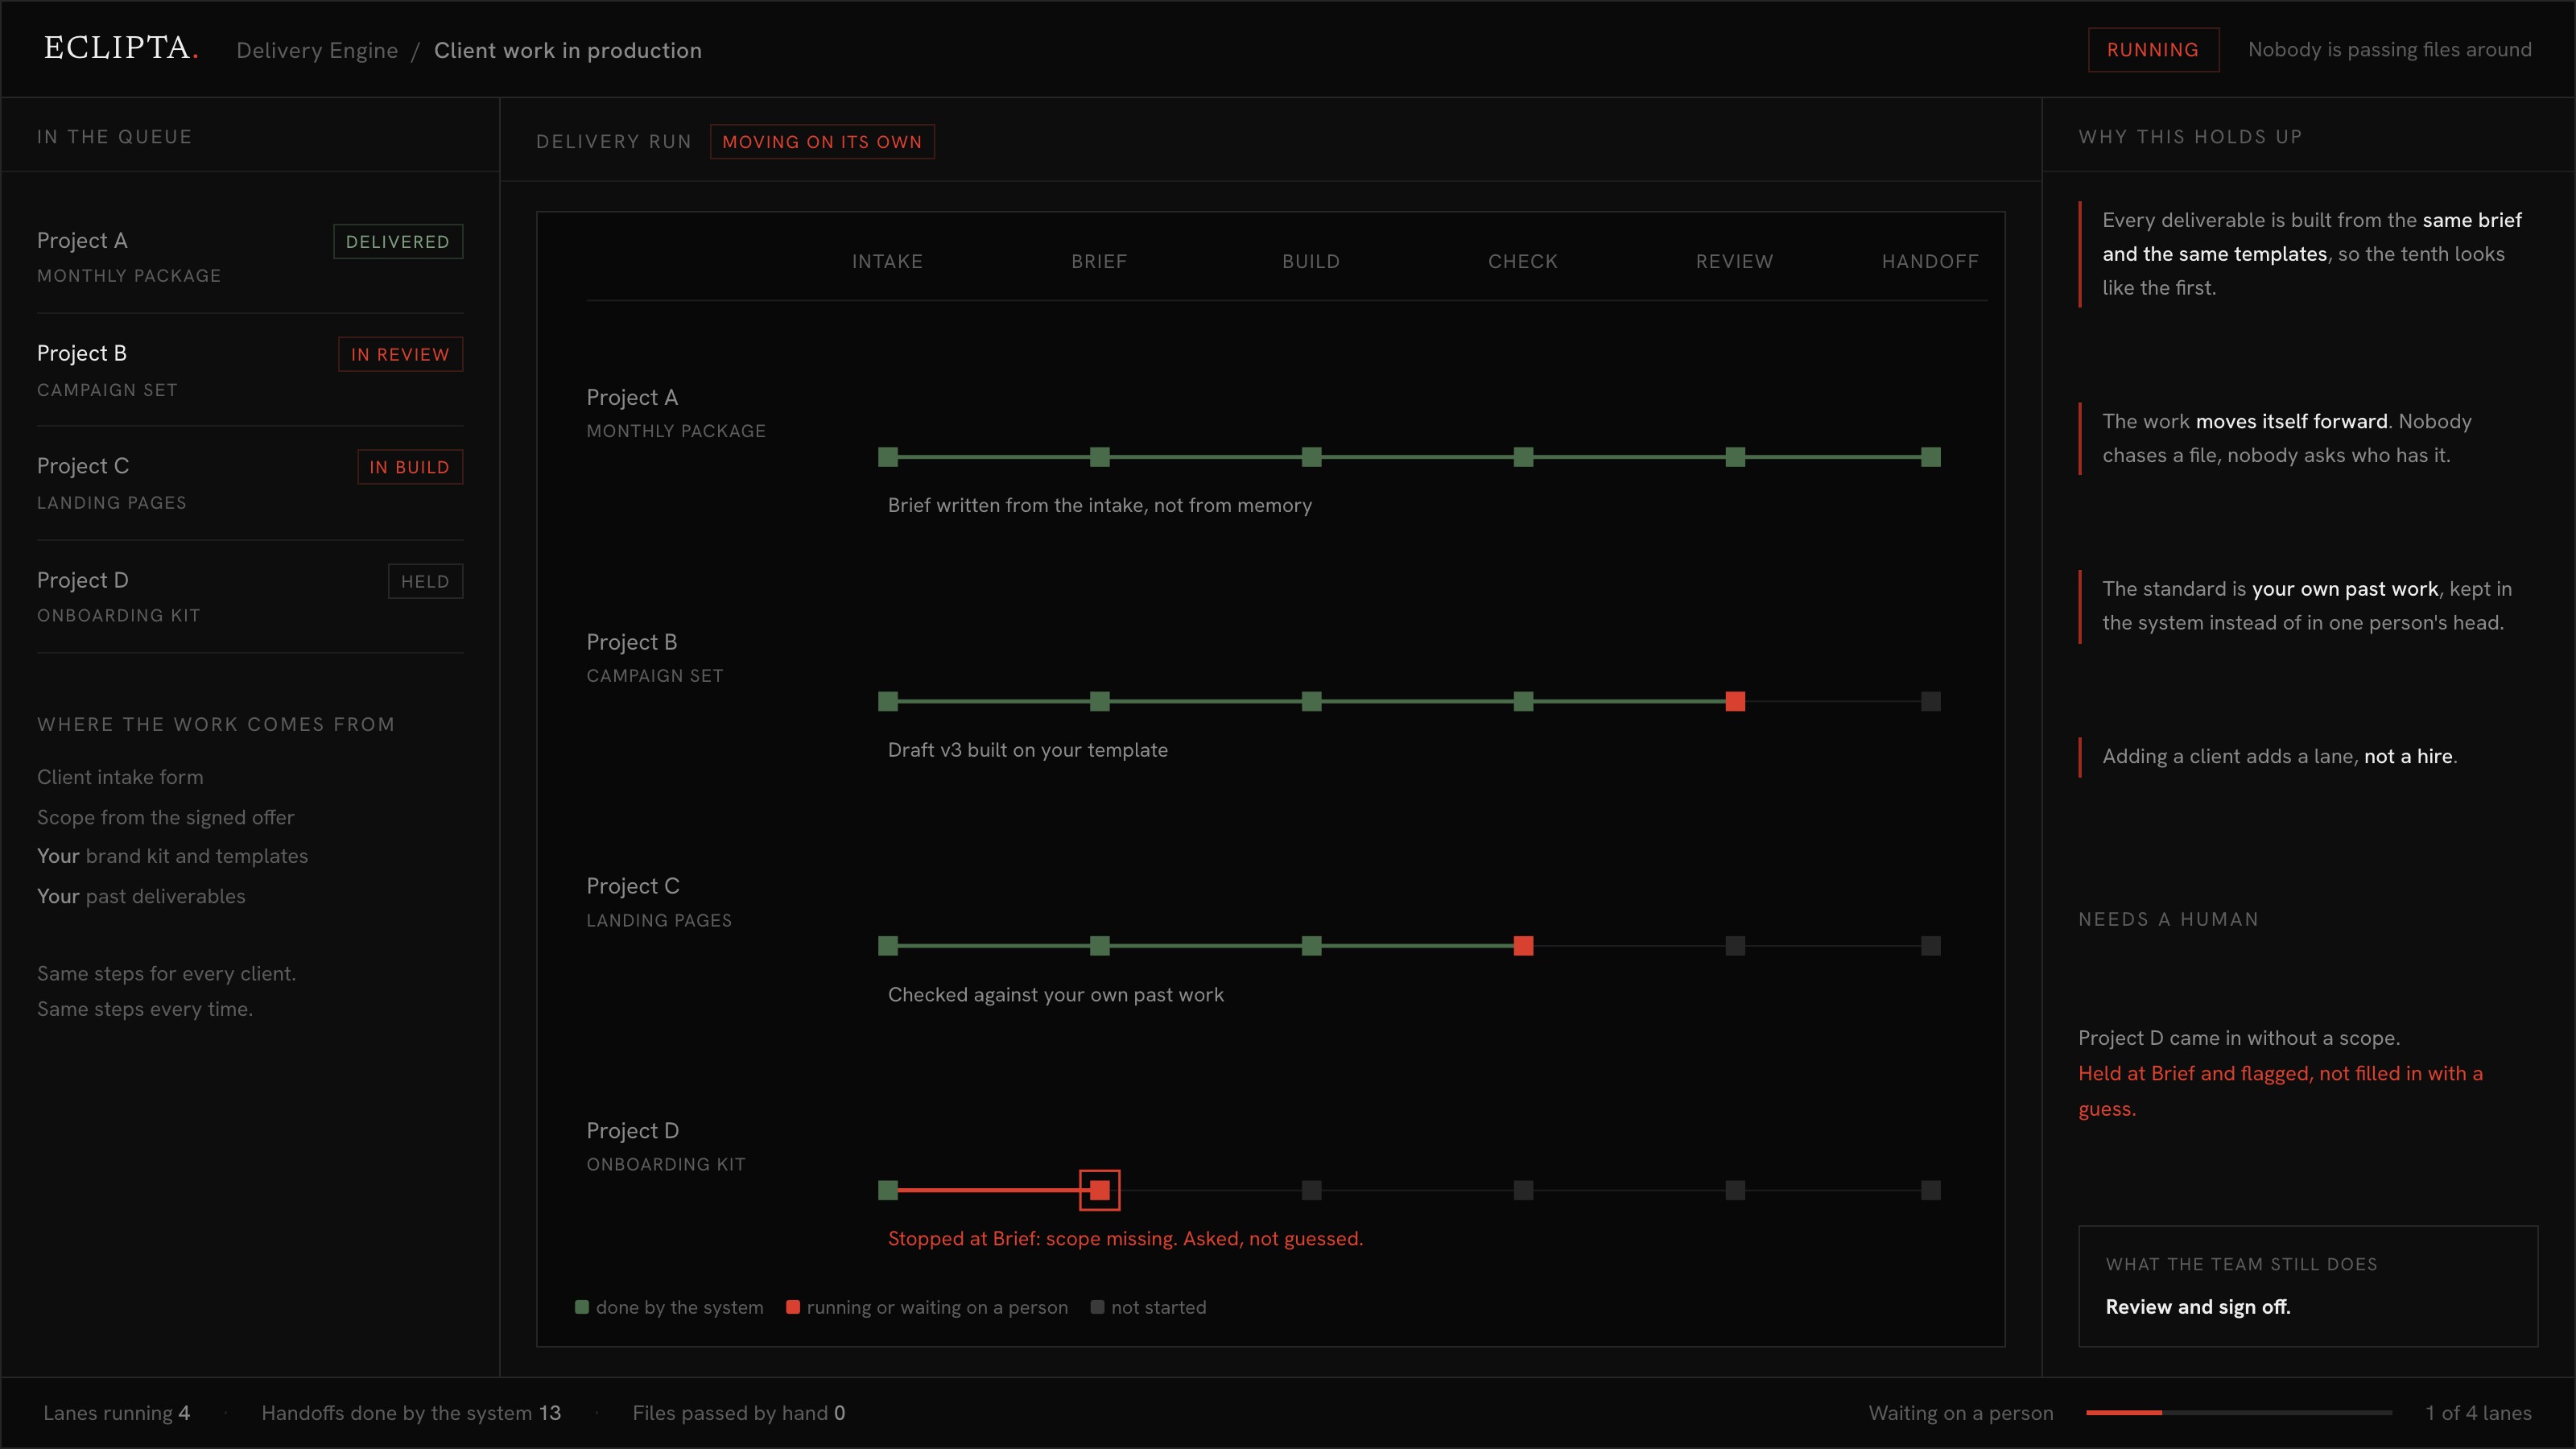Open the Delivery Engine breadcrumb
This screenshot has height=1449, width=2576.
[317, 50]
